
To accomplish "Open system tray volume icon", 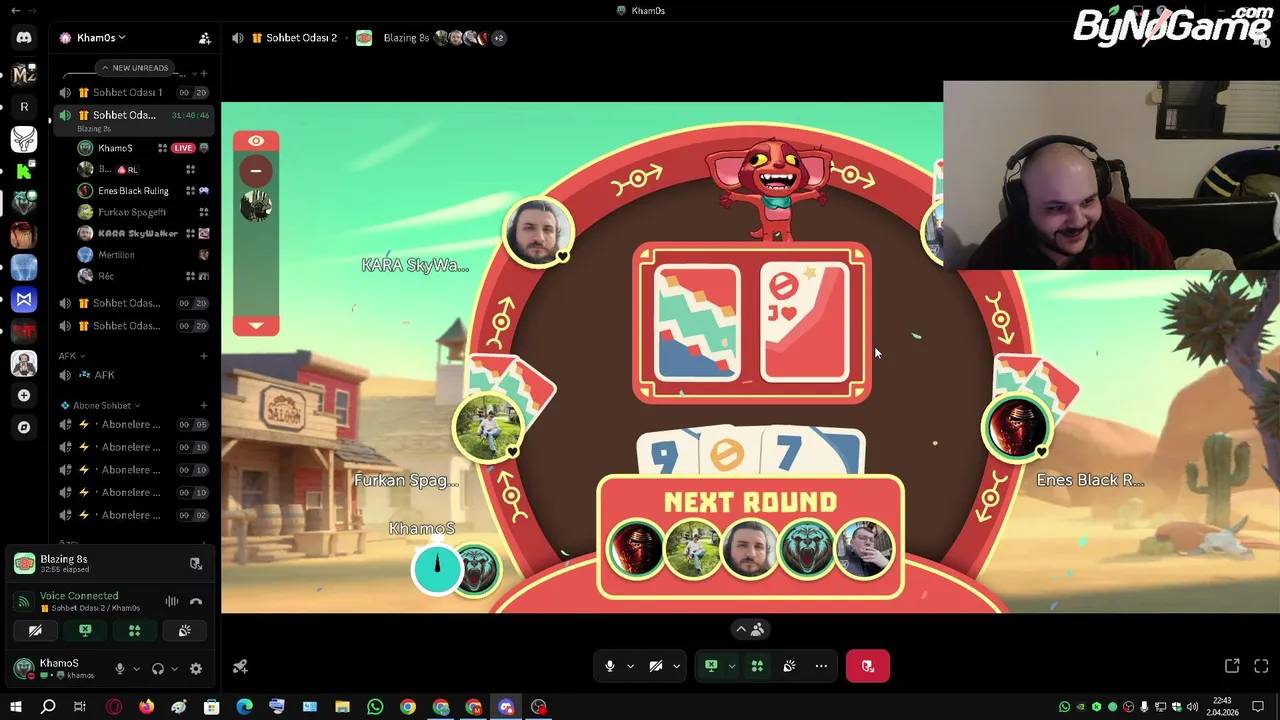I will (x=1192, y=707).
